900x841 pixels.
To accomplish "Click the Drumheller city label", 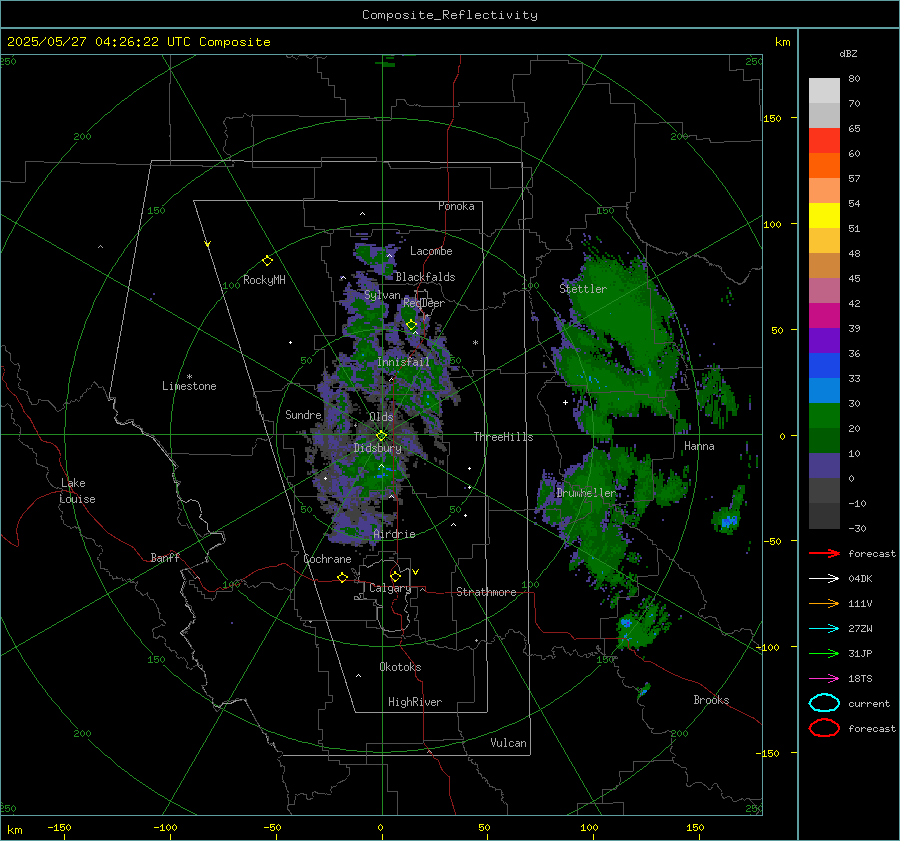I will coord(586,493).
